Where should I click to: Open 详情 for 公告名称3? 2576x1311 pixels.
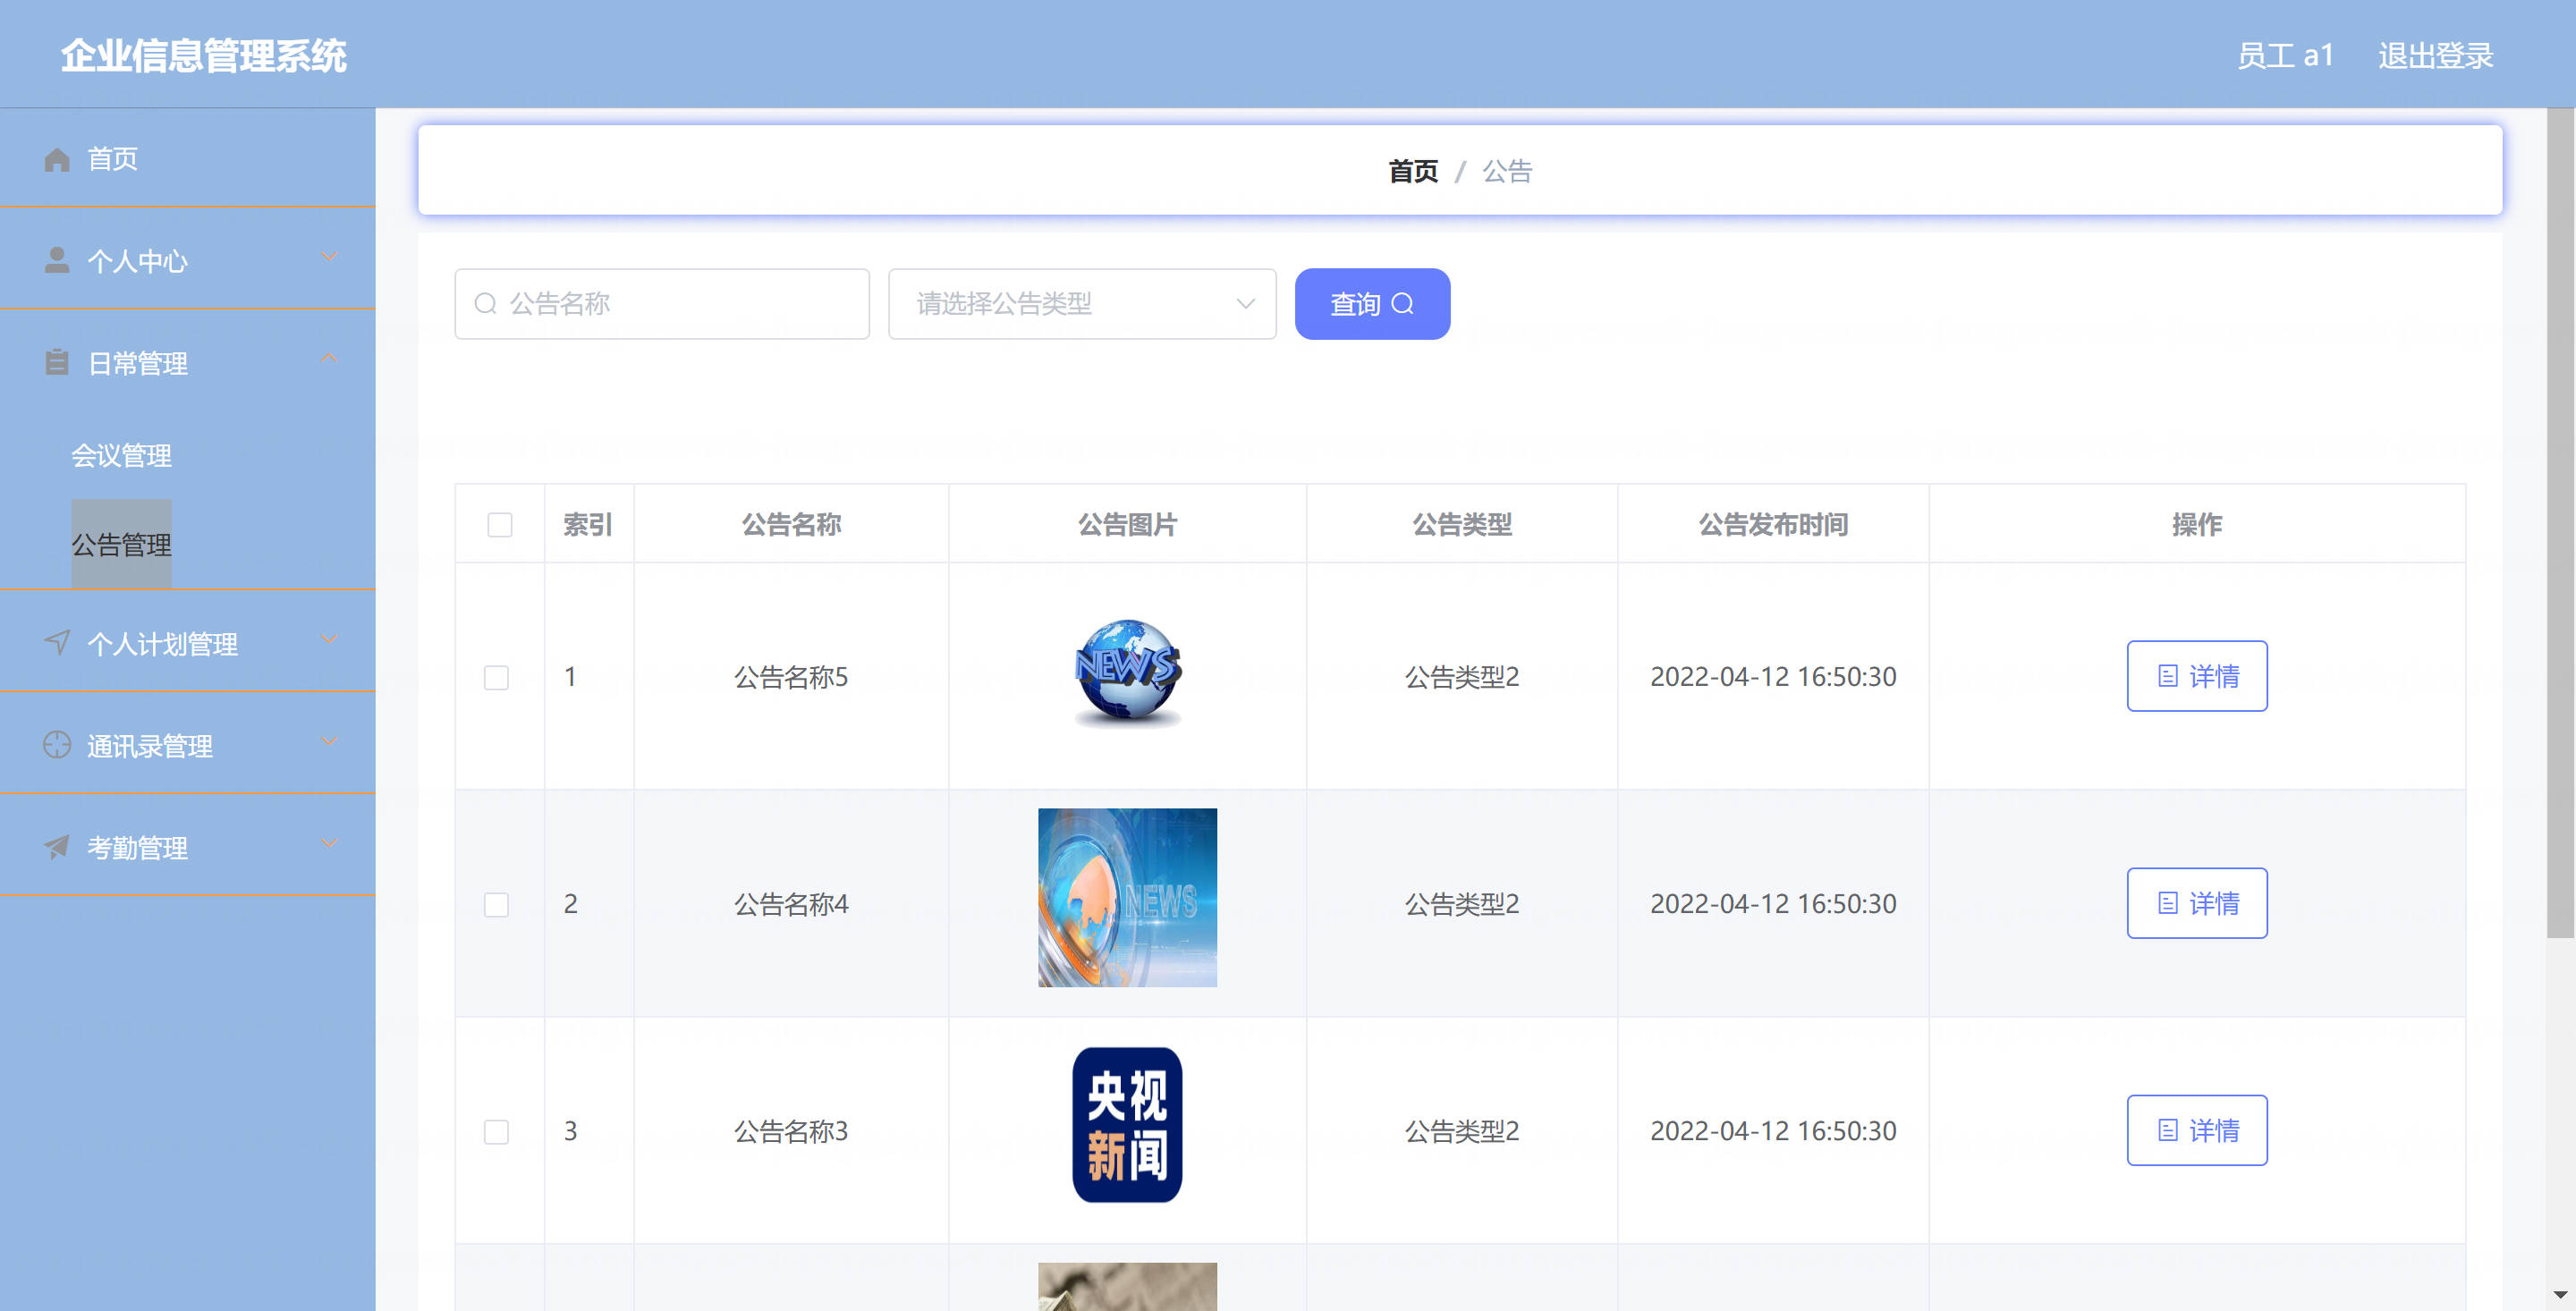pos(2197,1130)
